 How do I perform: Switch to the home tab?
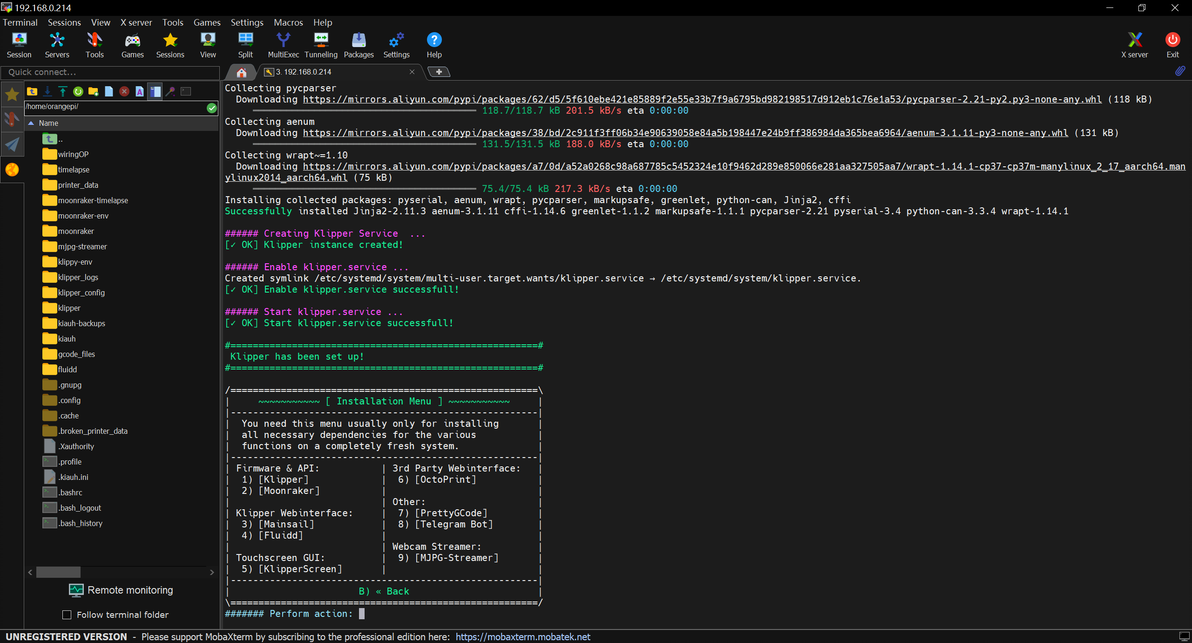tap(241, 72)
